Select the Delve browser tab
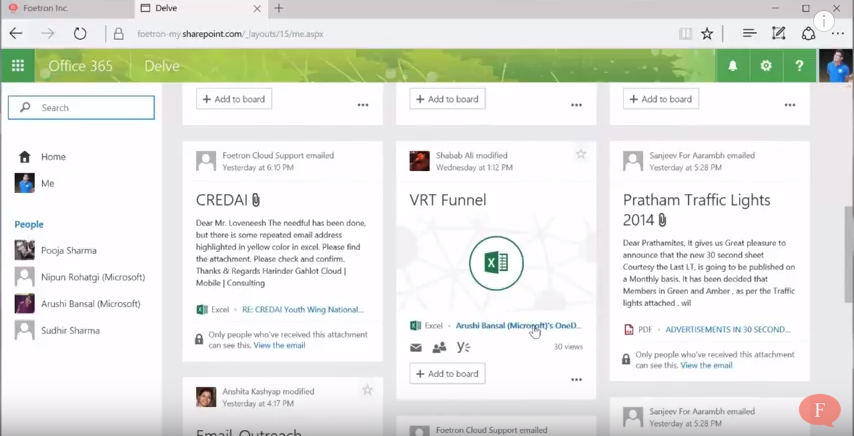Viewport: 854px width, 436px height. 200,8
